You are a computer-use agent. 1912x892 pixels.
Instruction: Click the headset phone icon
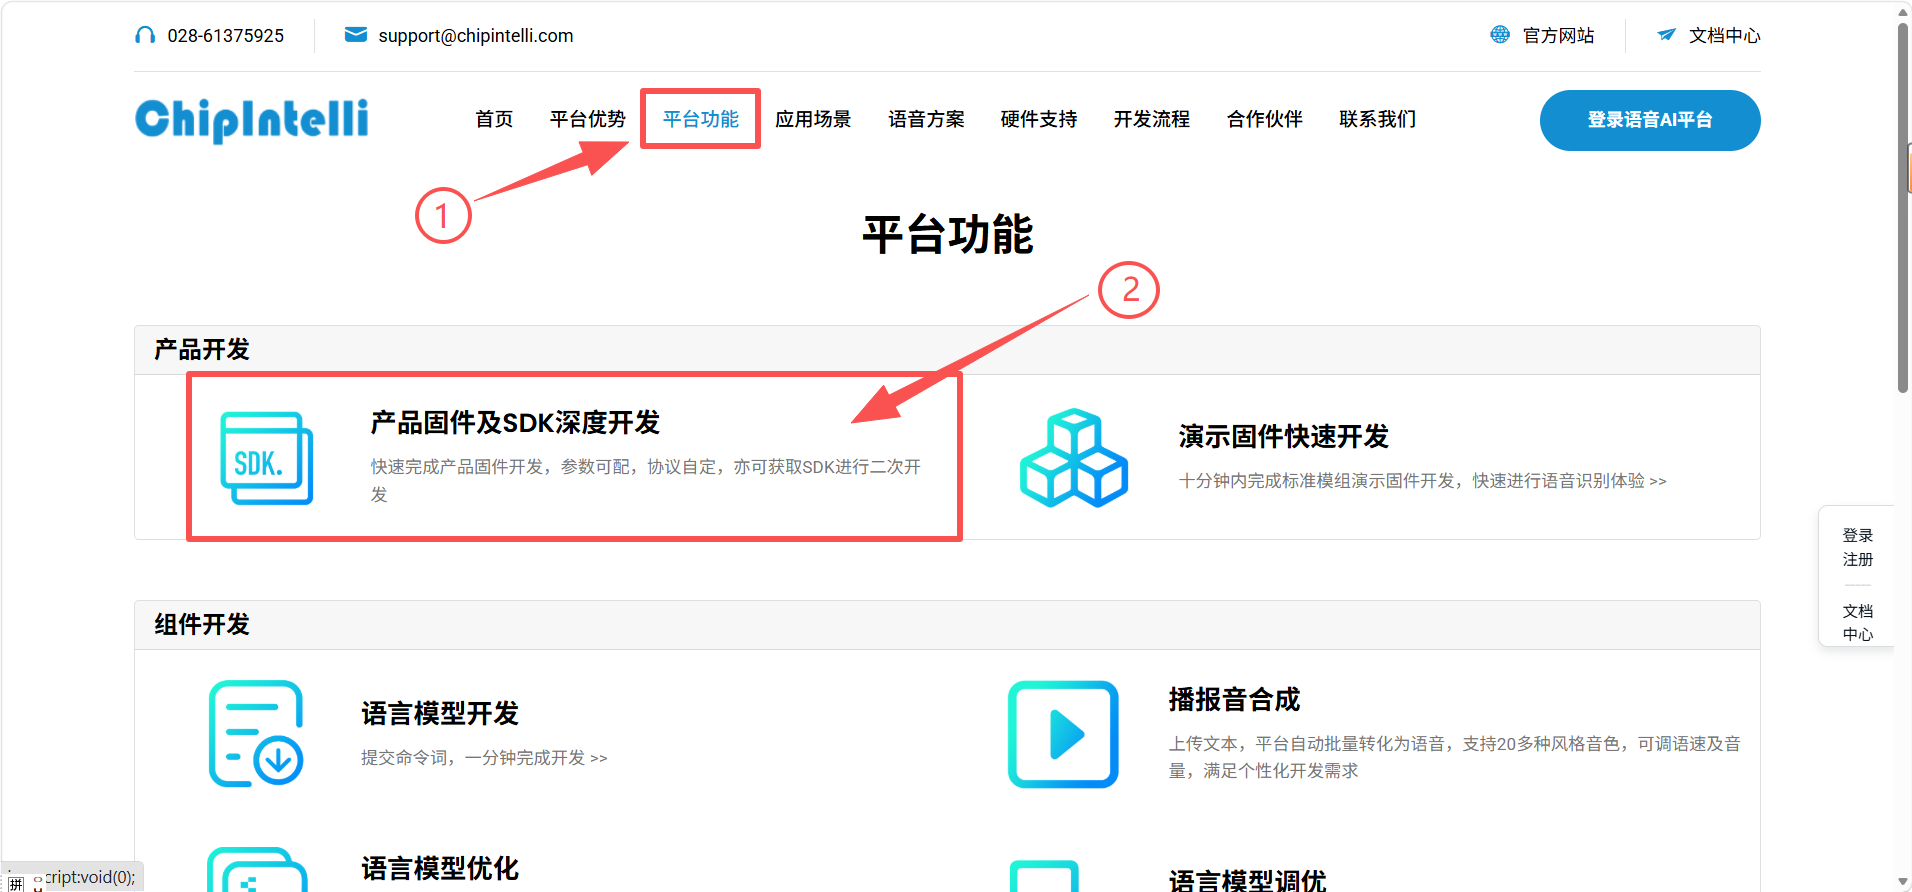point(145,35)
